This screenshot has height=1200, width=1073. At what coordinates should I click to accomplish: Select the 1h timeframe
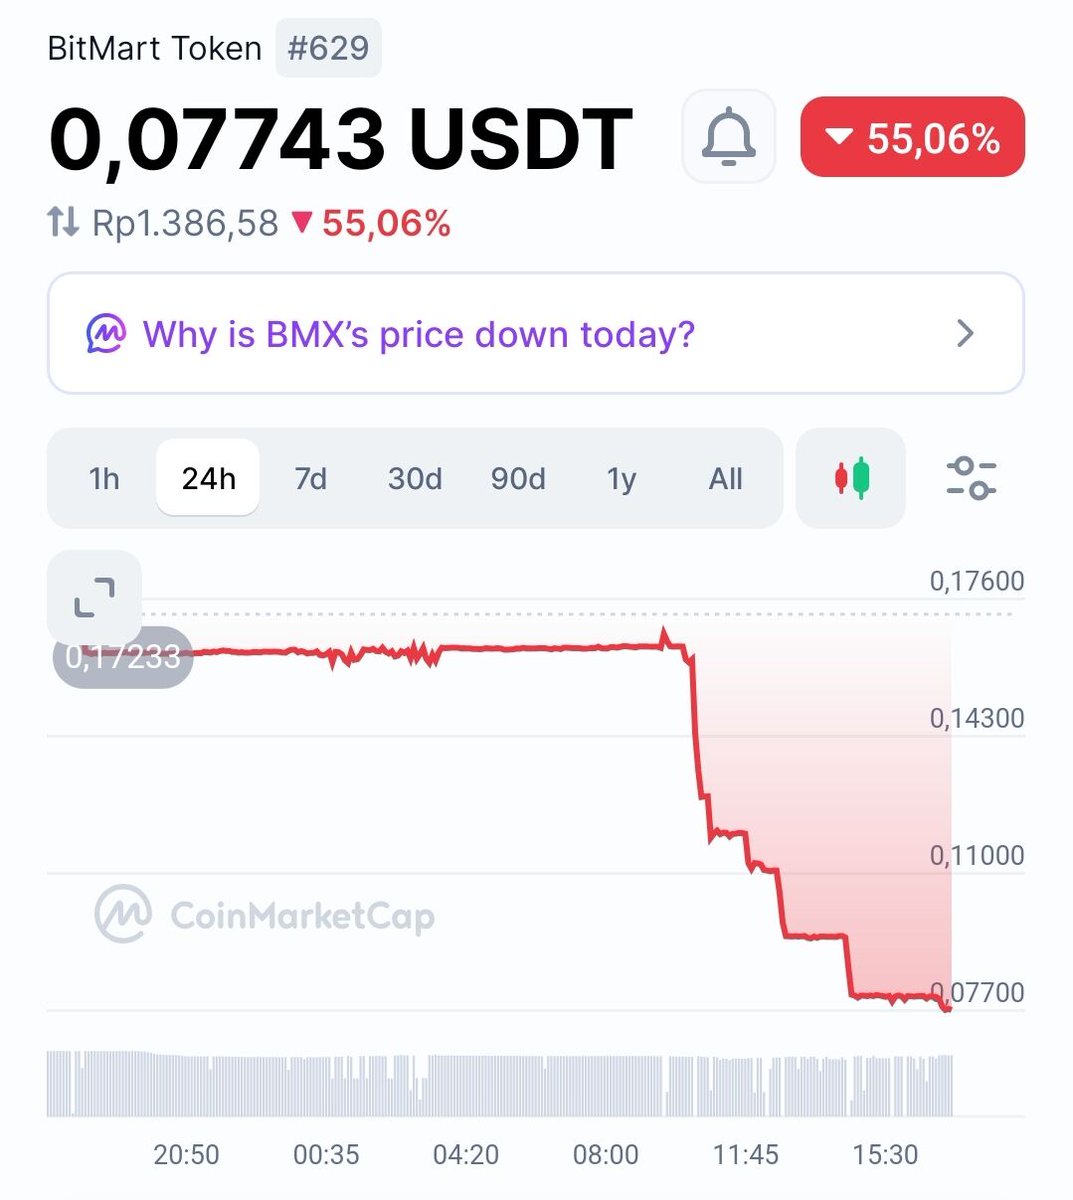(104, 479)
